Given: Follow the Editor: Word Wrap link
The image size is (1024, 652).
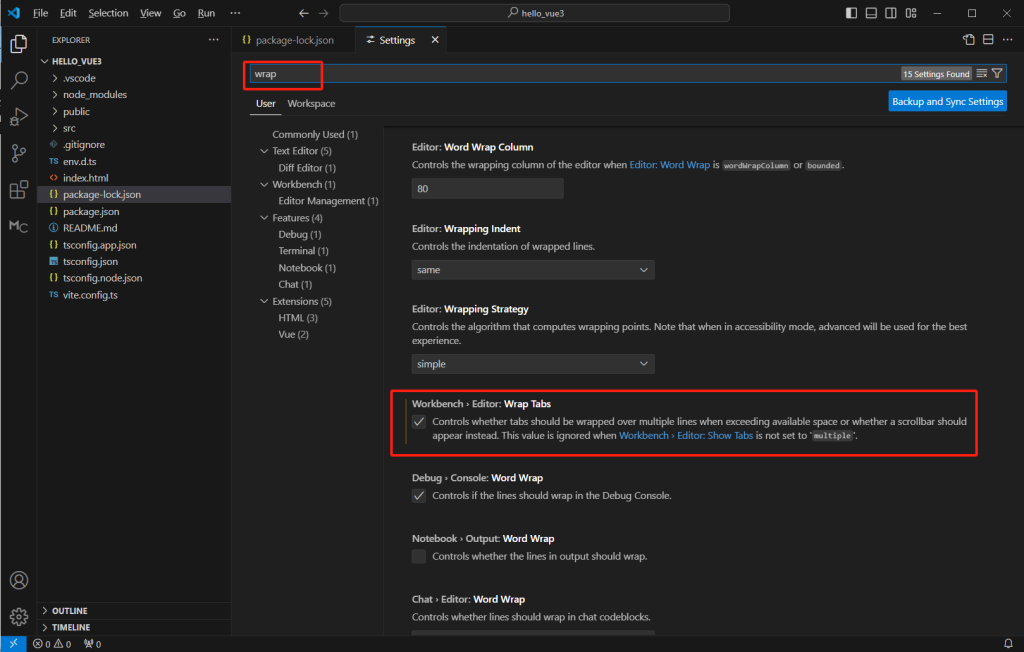Looking at the screenshot, I should tap(669, 165).
